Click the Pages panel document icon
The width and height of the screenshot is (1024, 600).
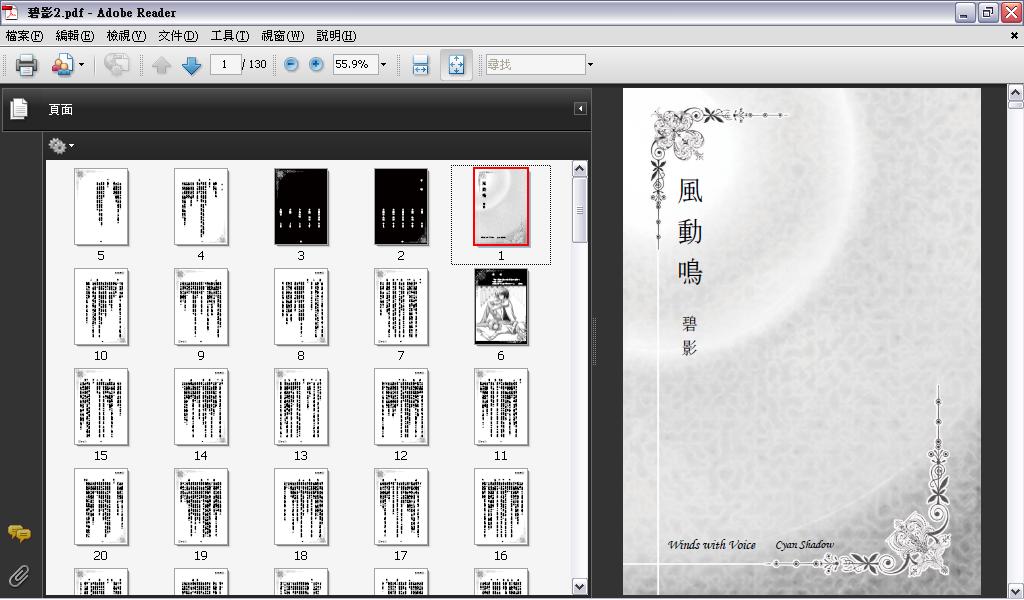(x=20, y=109)
